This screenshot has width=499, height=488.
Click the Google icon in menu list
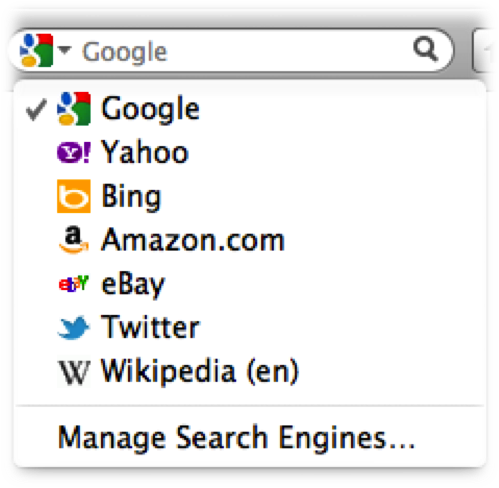pyautogui.click(x=74, y=109)
